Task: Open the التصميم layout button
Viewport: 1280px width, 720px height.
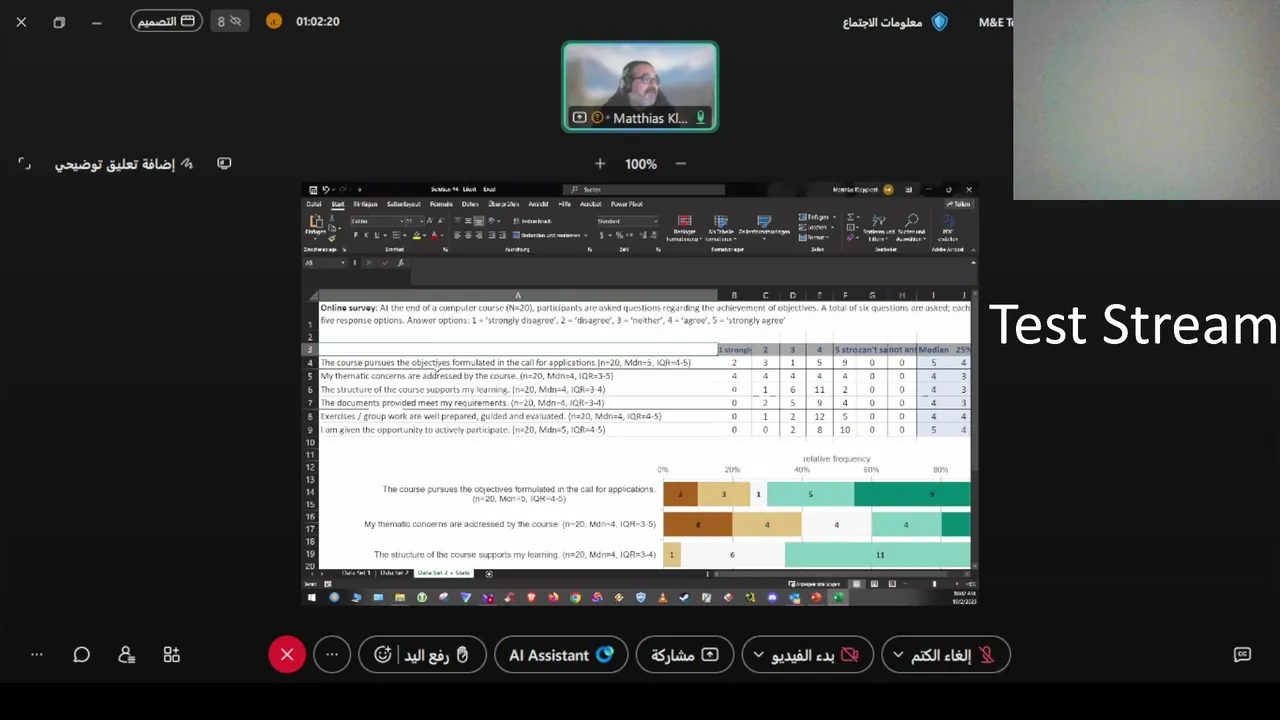Action: pos(166,21)
